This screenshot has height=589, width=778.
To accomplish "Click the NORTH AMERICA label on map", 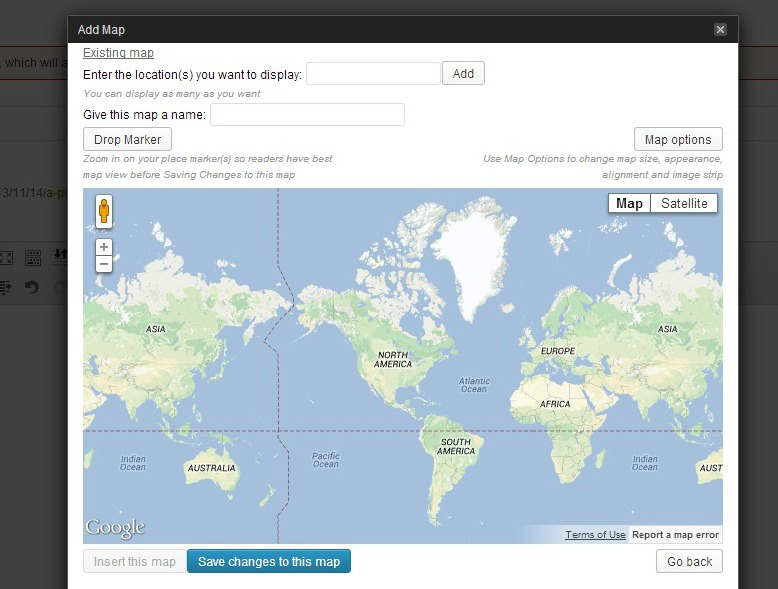I will [393, 359].
